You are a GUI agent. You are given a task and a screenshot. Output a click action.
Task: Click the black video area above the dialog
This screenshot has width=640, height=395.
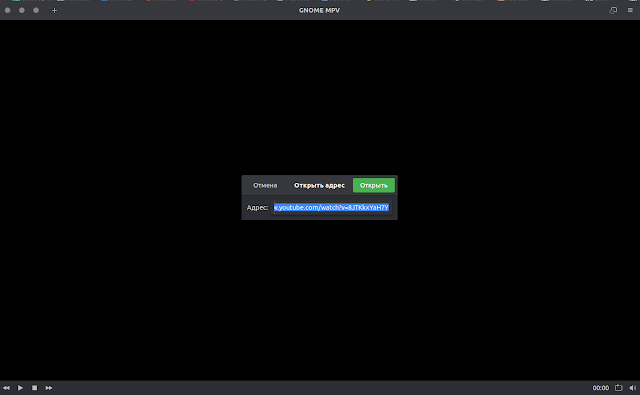tap(320, 98)
